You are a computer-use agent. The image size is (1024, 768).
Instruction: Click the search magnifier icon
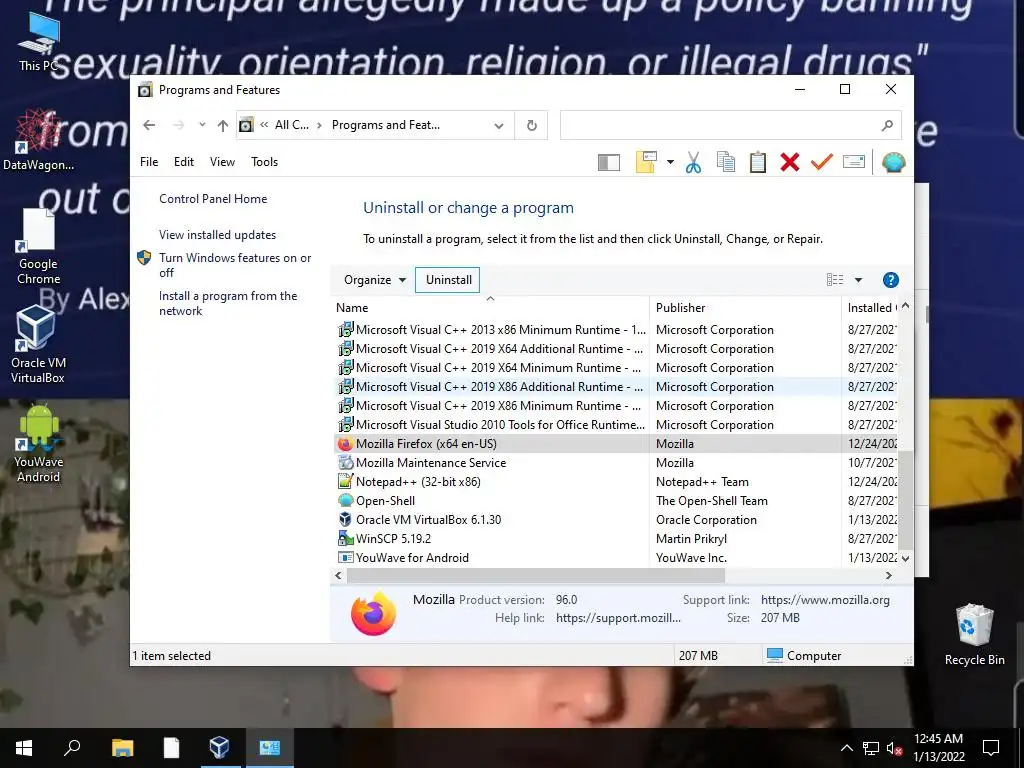[887, 125]
